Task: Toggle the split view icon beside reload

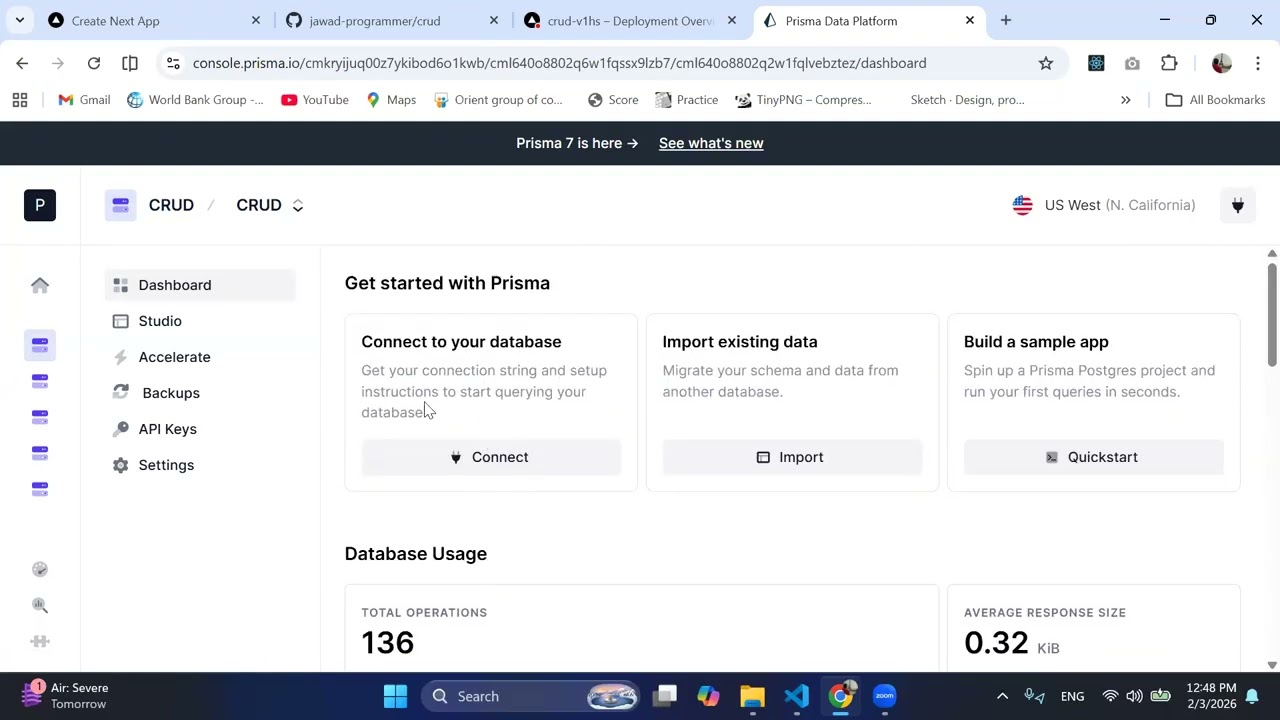Action: click(x=130, y=63)
